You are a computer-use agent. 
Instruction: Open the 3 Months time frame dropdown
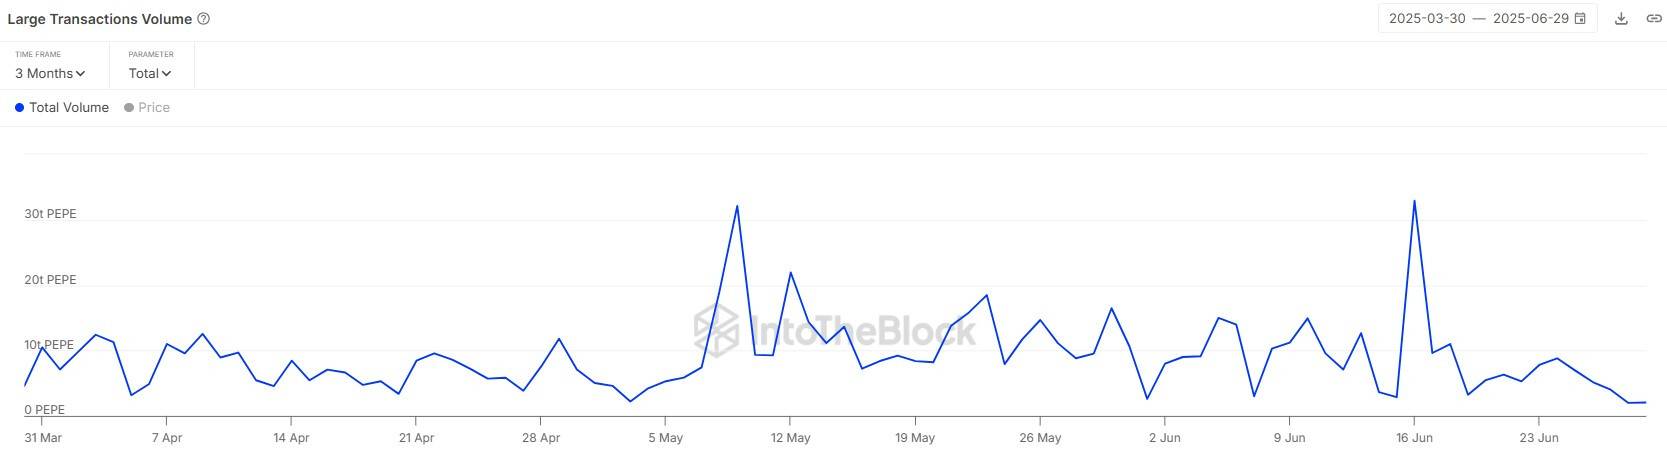click(x=50, y=73)
